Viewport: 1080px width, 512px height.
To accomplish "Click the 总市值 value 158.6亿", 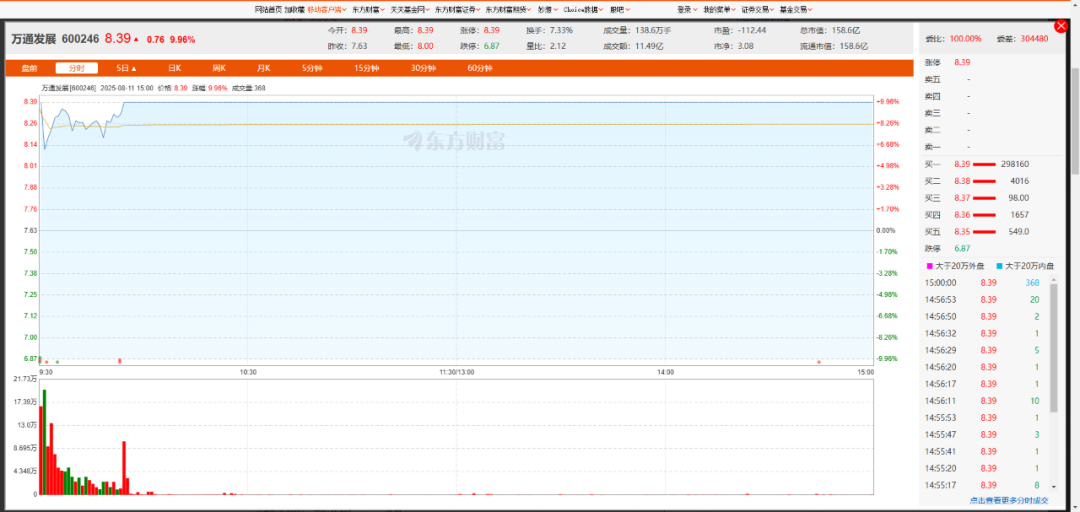I will (845, 30).
